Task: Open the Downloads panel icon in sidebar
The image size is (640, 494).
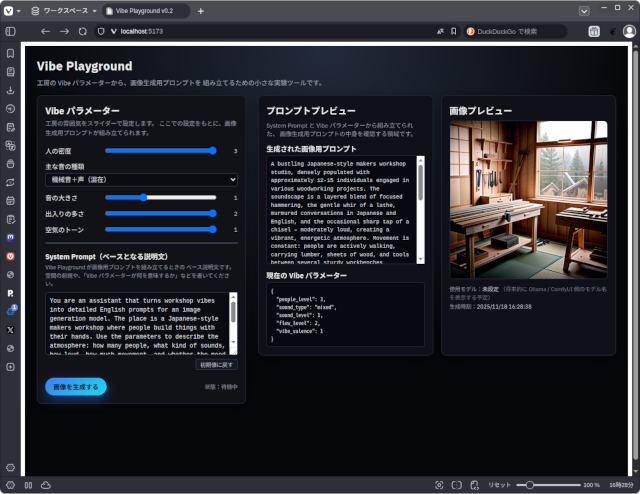Action: (x=10, y=90)
